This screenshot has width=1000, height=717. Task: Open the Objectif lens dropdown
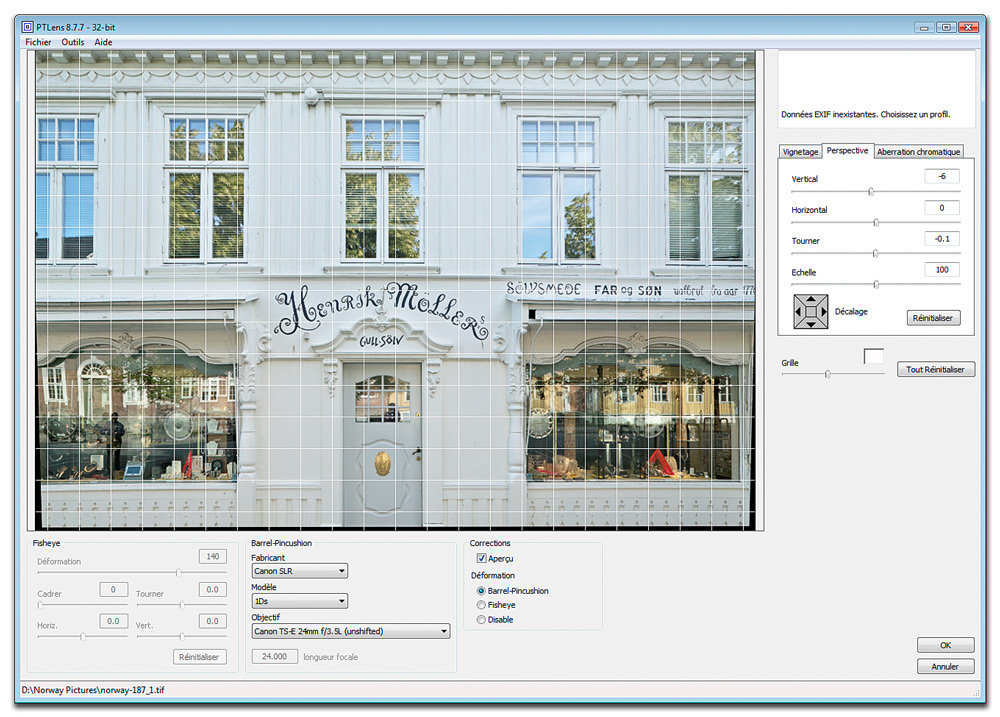coord(351,631)
